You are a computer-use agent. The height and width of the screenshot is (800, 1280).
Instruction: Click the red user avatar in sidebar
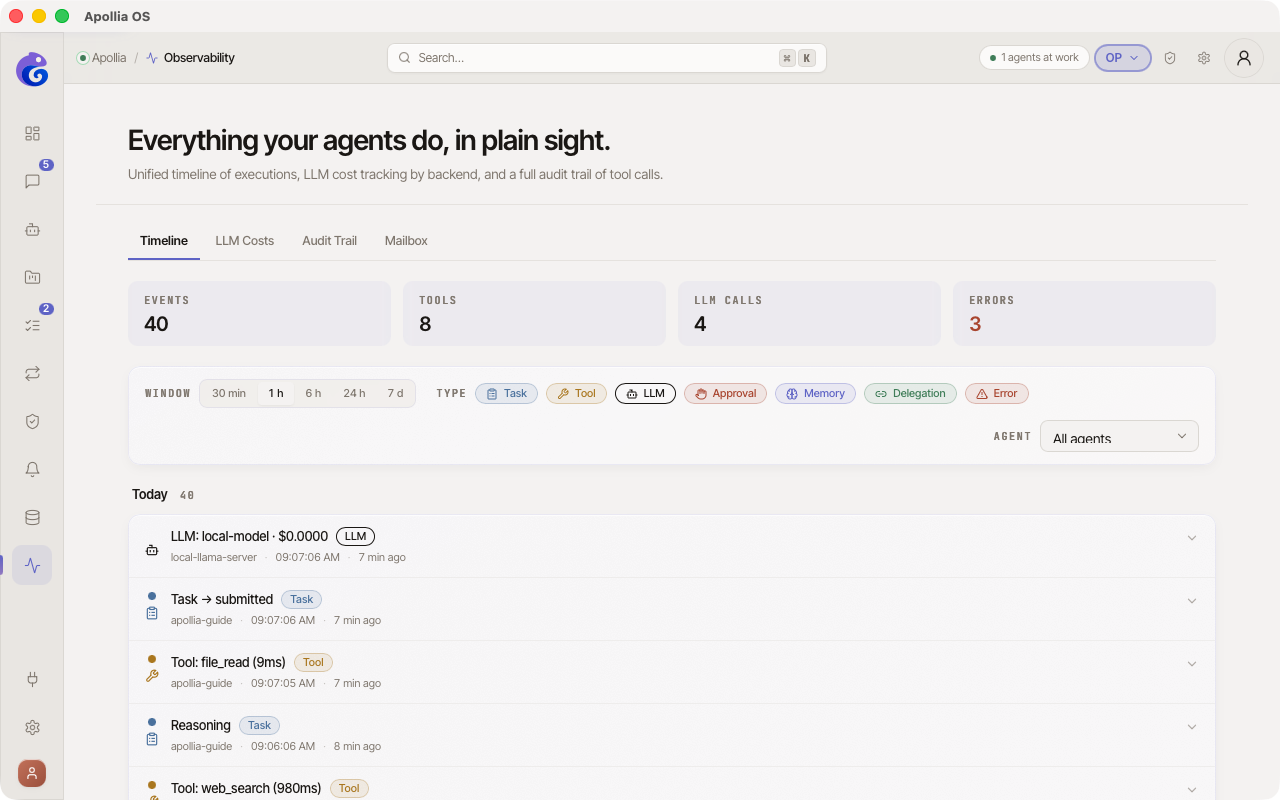point(32,773)
